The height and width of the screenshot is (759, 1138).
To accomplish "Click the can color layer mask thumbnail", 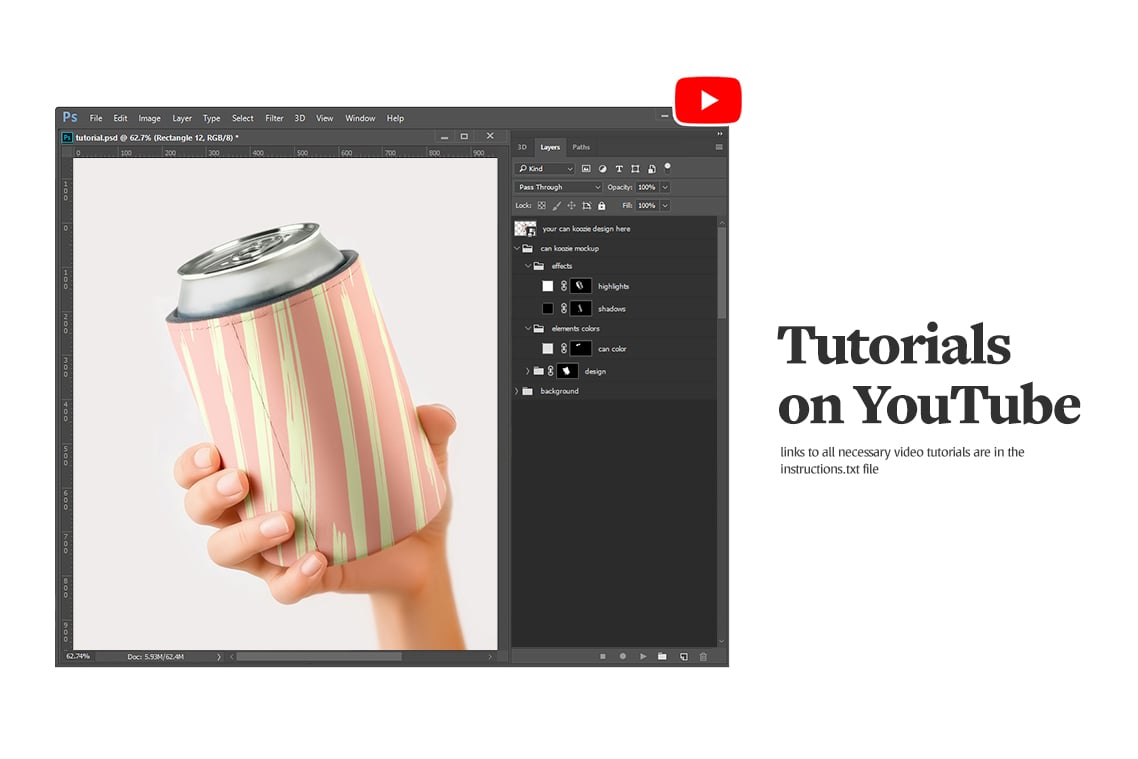I will tap(581, 348).
